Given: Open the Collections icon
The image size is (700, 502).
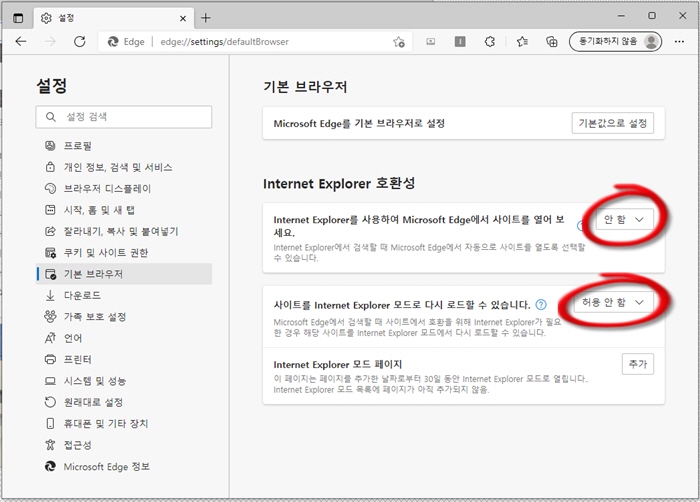Looking at the screenshot, I should pyautogui.click(x=552, y=42).
